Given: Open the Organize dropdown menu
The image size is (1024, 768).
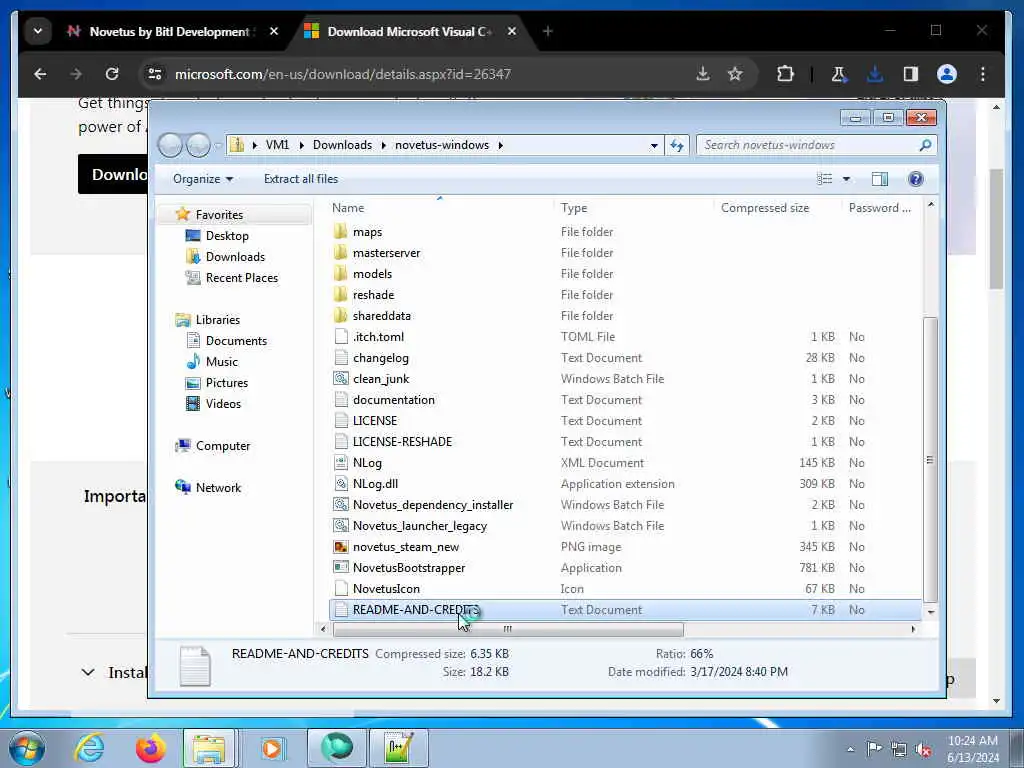Looking at the screenshot, I should (202, 179).
